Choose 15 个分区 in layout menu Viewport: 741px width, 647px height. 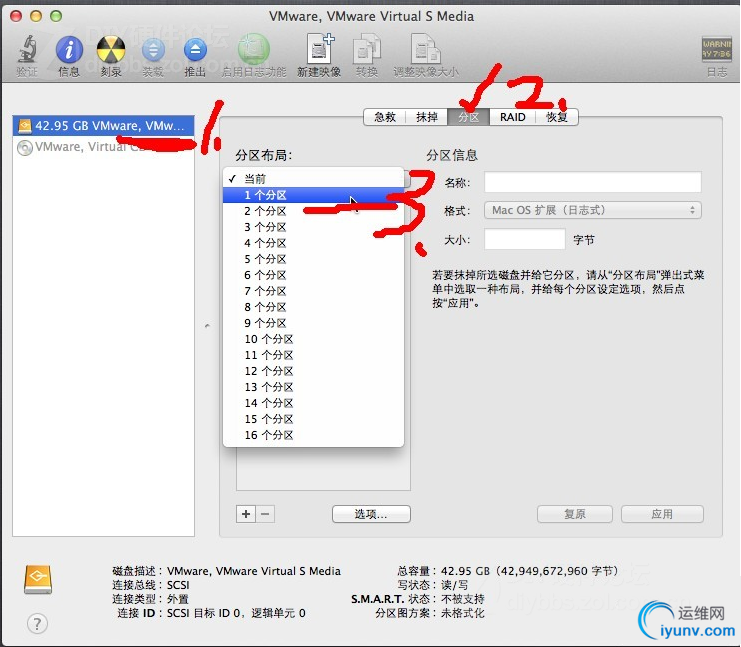tap(313, 419)
